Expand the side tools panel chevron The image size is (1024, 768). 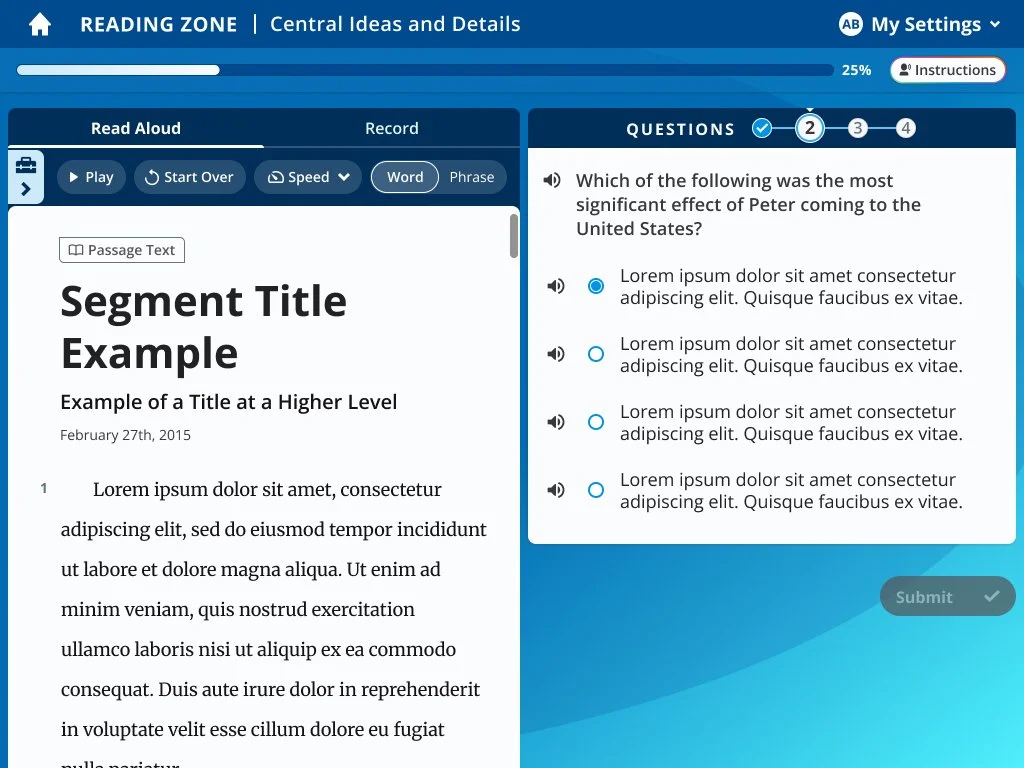coord(25,189)
